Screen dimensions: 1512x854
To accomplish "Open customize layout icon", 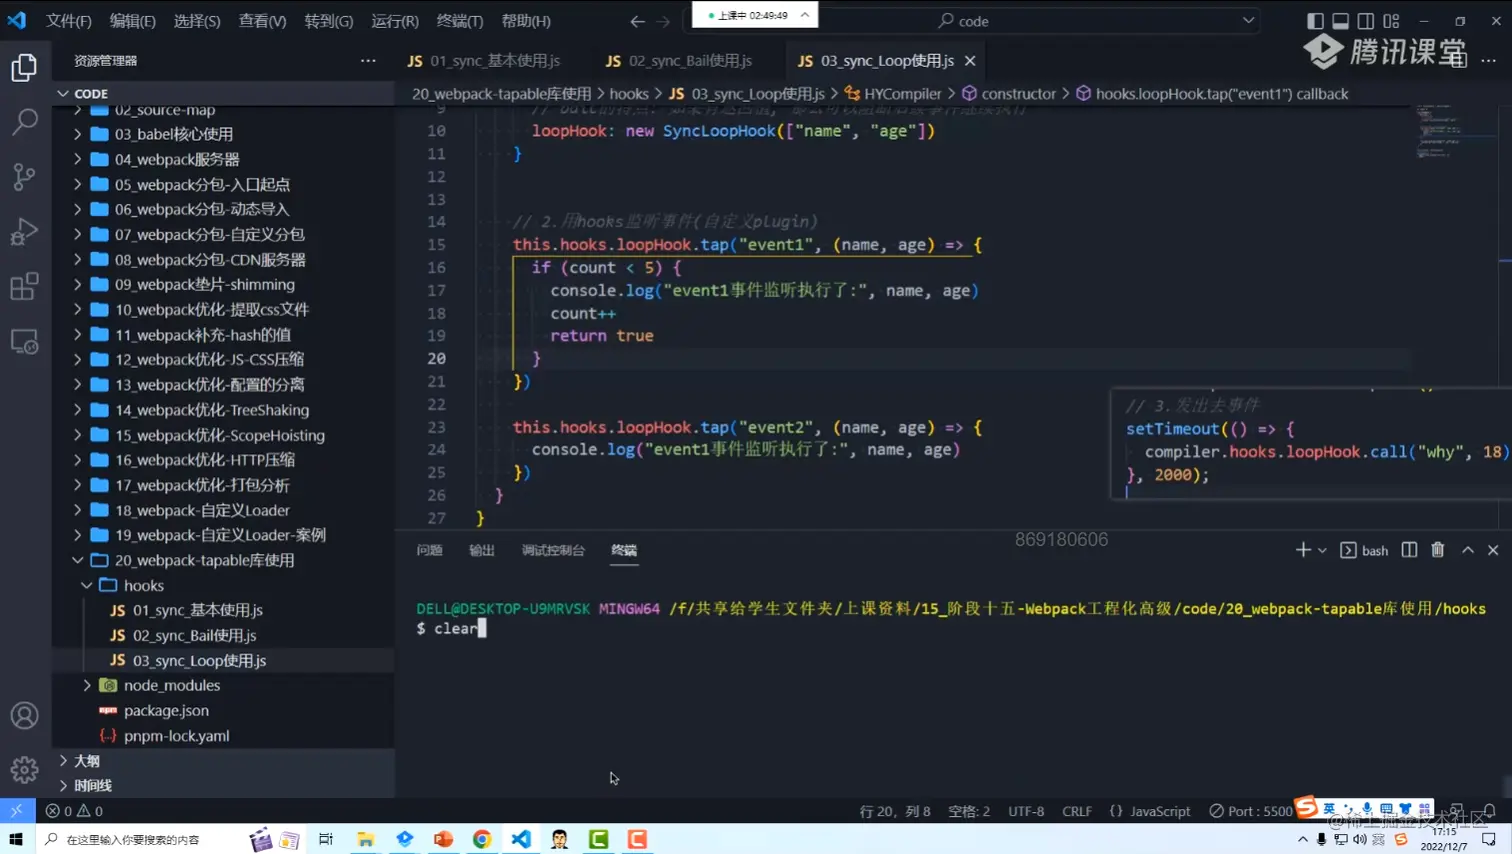I will pos(1391,21).
